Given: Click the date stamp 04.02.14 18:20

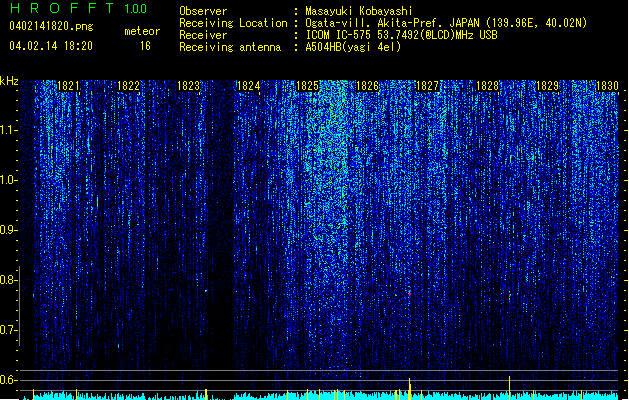Looking at the screenshot, I should tap(51, 46).
